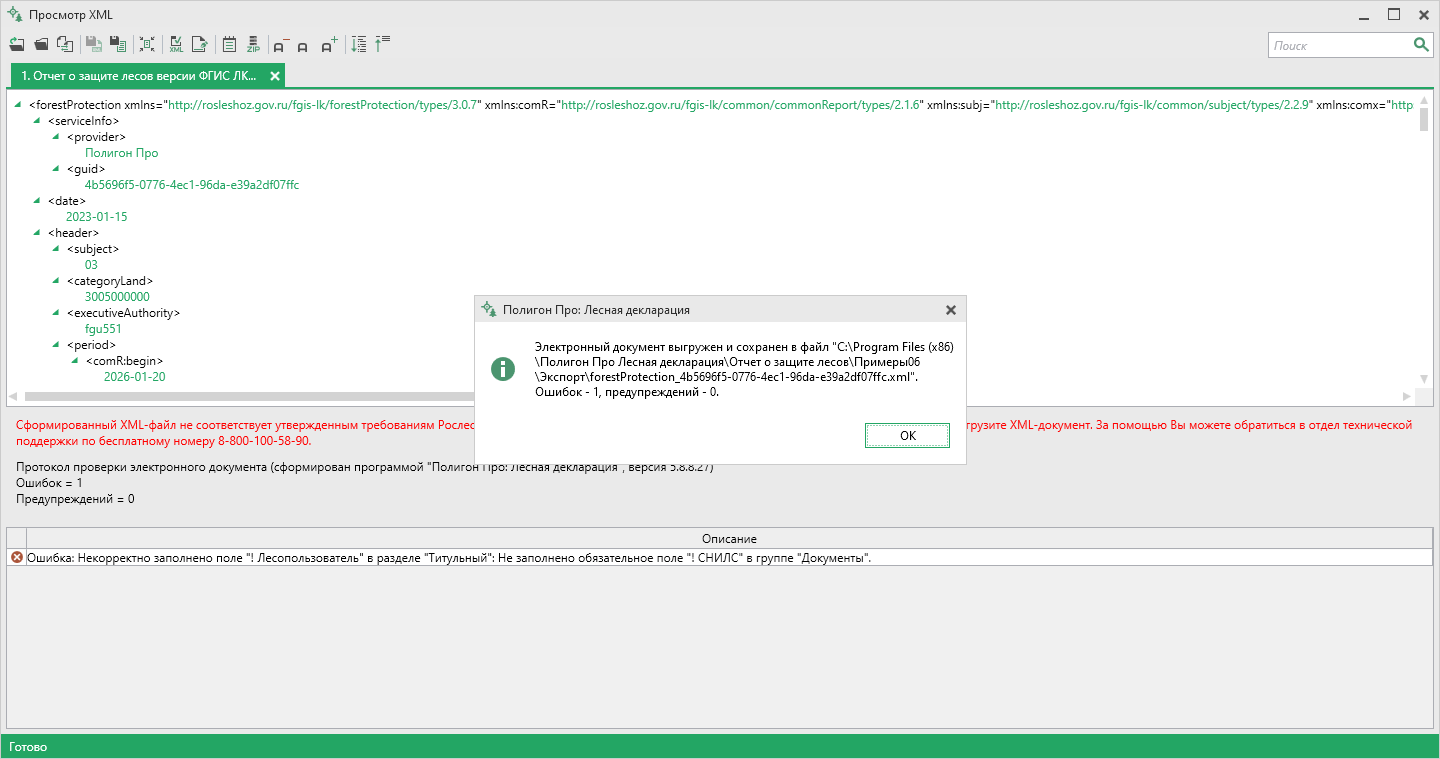Click the two-documents swap toolbar icon

pyautogui.click(x=65, y=44)
